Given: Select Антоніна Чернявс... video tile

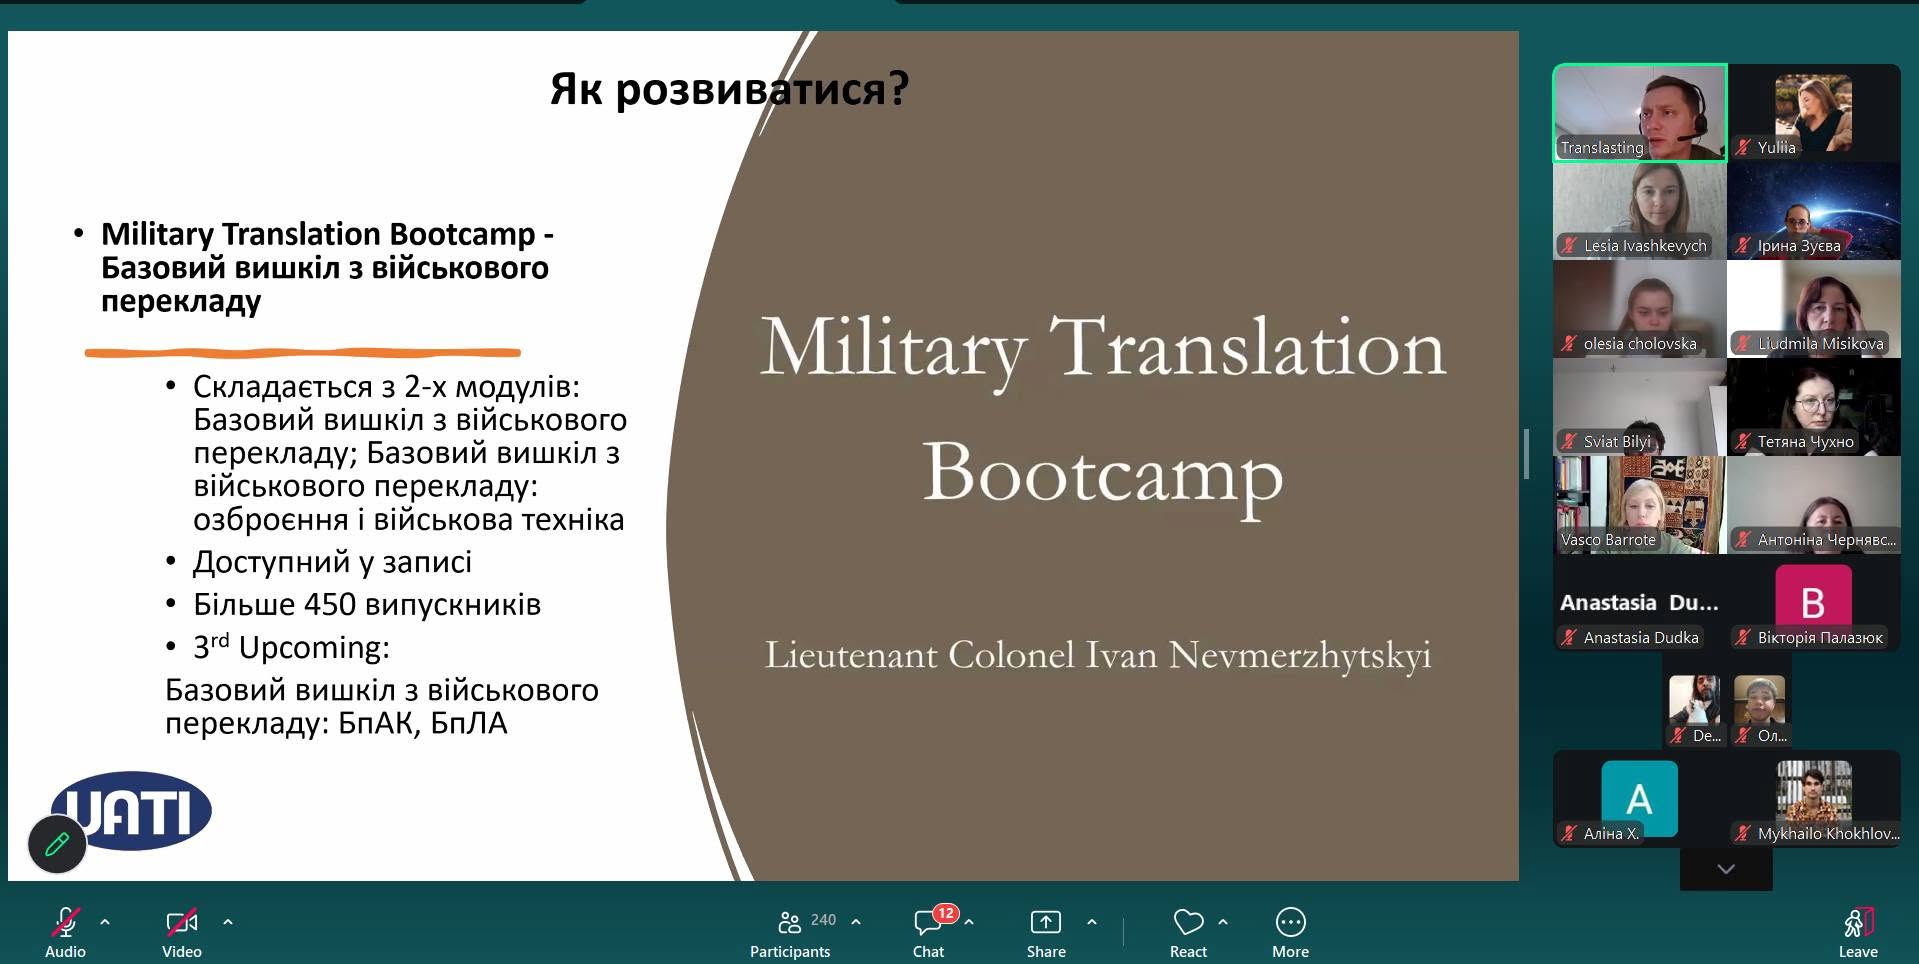Looking at the screenshot, I should 1814,505.
